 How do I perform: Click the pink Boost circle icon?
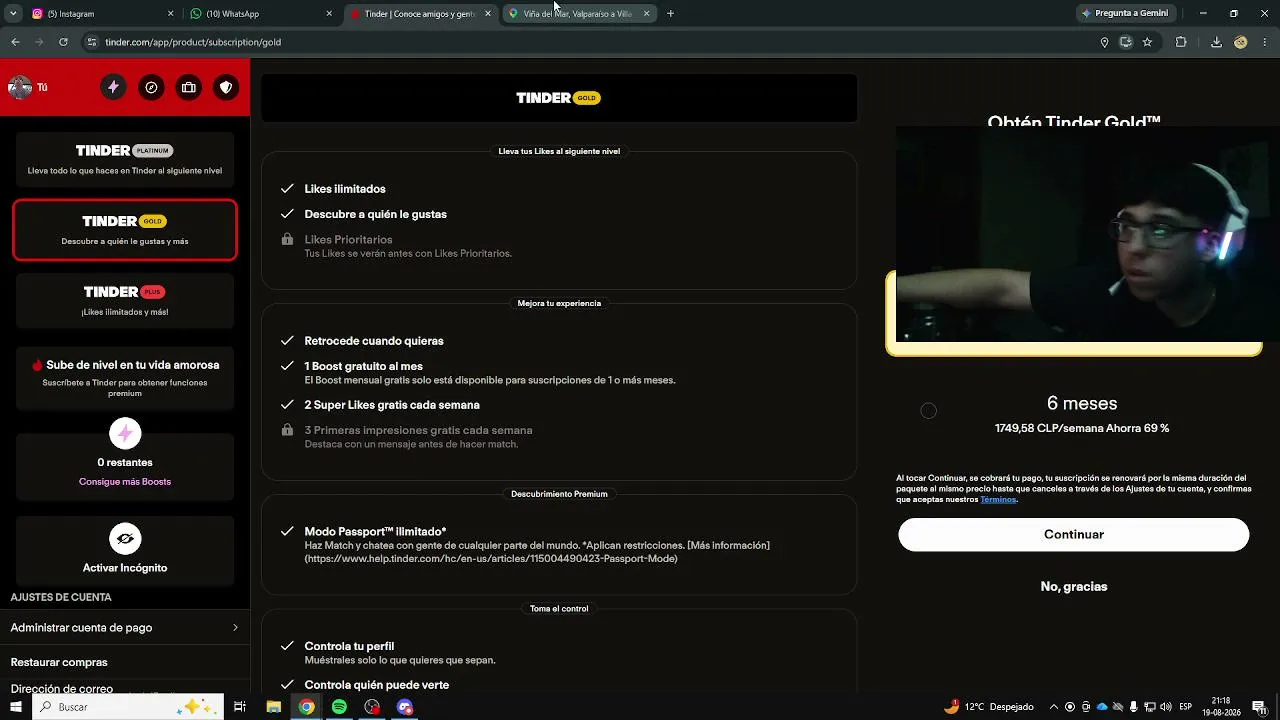[x=125, y=433]
